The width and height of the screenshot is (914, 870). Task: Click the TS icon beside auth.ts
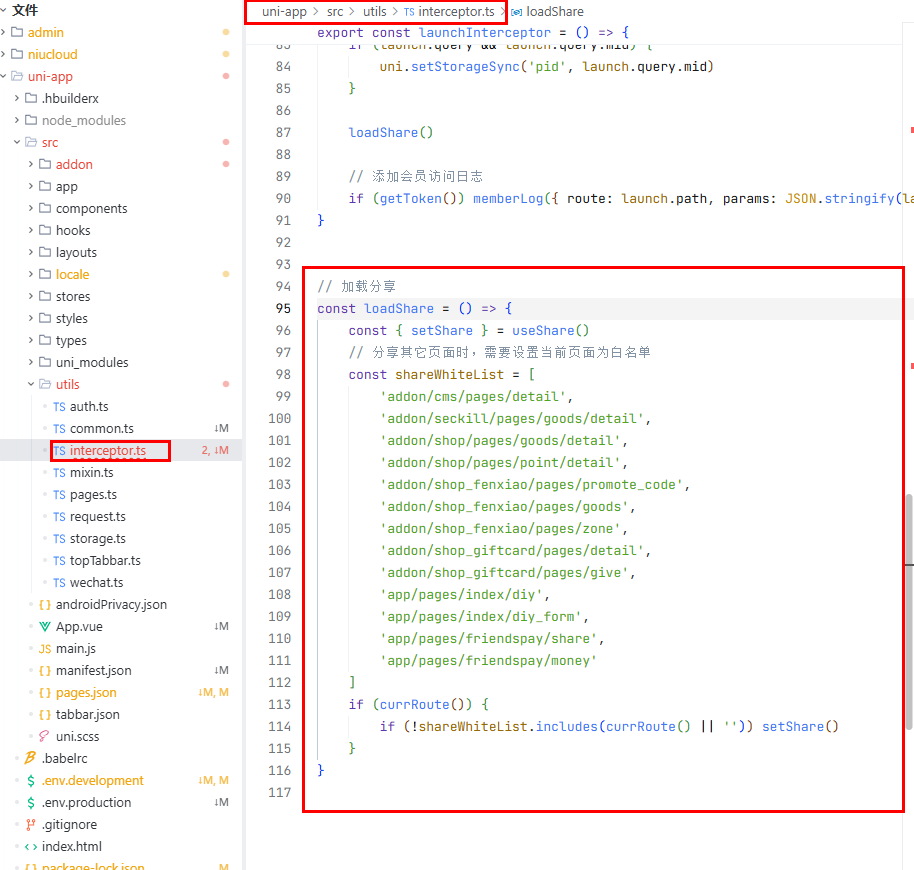pyautogui.click(x=59, y=407)
